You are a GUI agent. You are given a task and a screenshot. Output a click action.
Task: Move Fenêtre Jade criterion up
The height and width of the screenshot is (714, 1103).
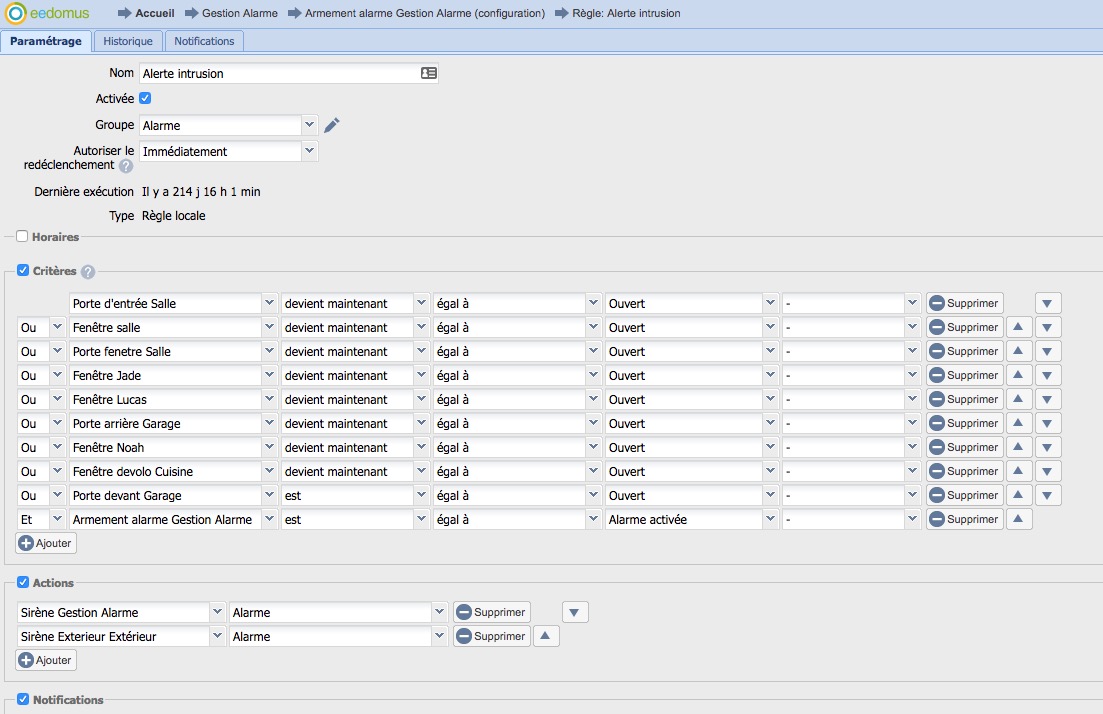pyautogui.click(x=1018, y=375)
